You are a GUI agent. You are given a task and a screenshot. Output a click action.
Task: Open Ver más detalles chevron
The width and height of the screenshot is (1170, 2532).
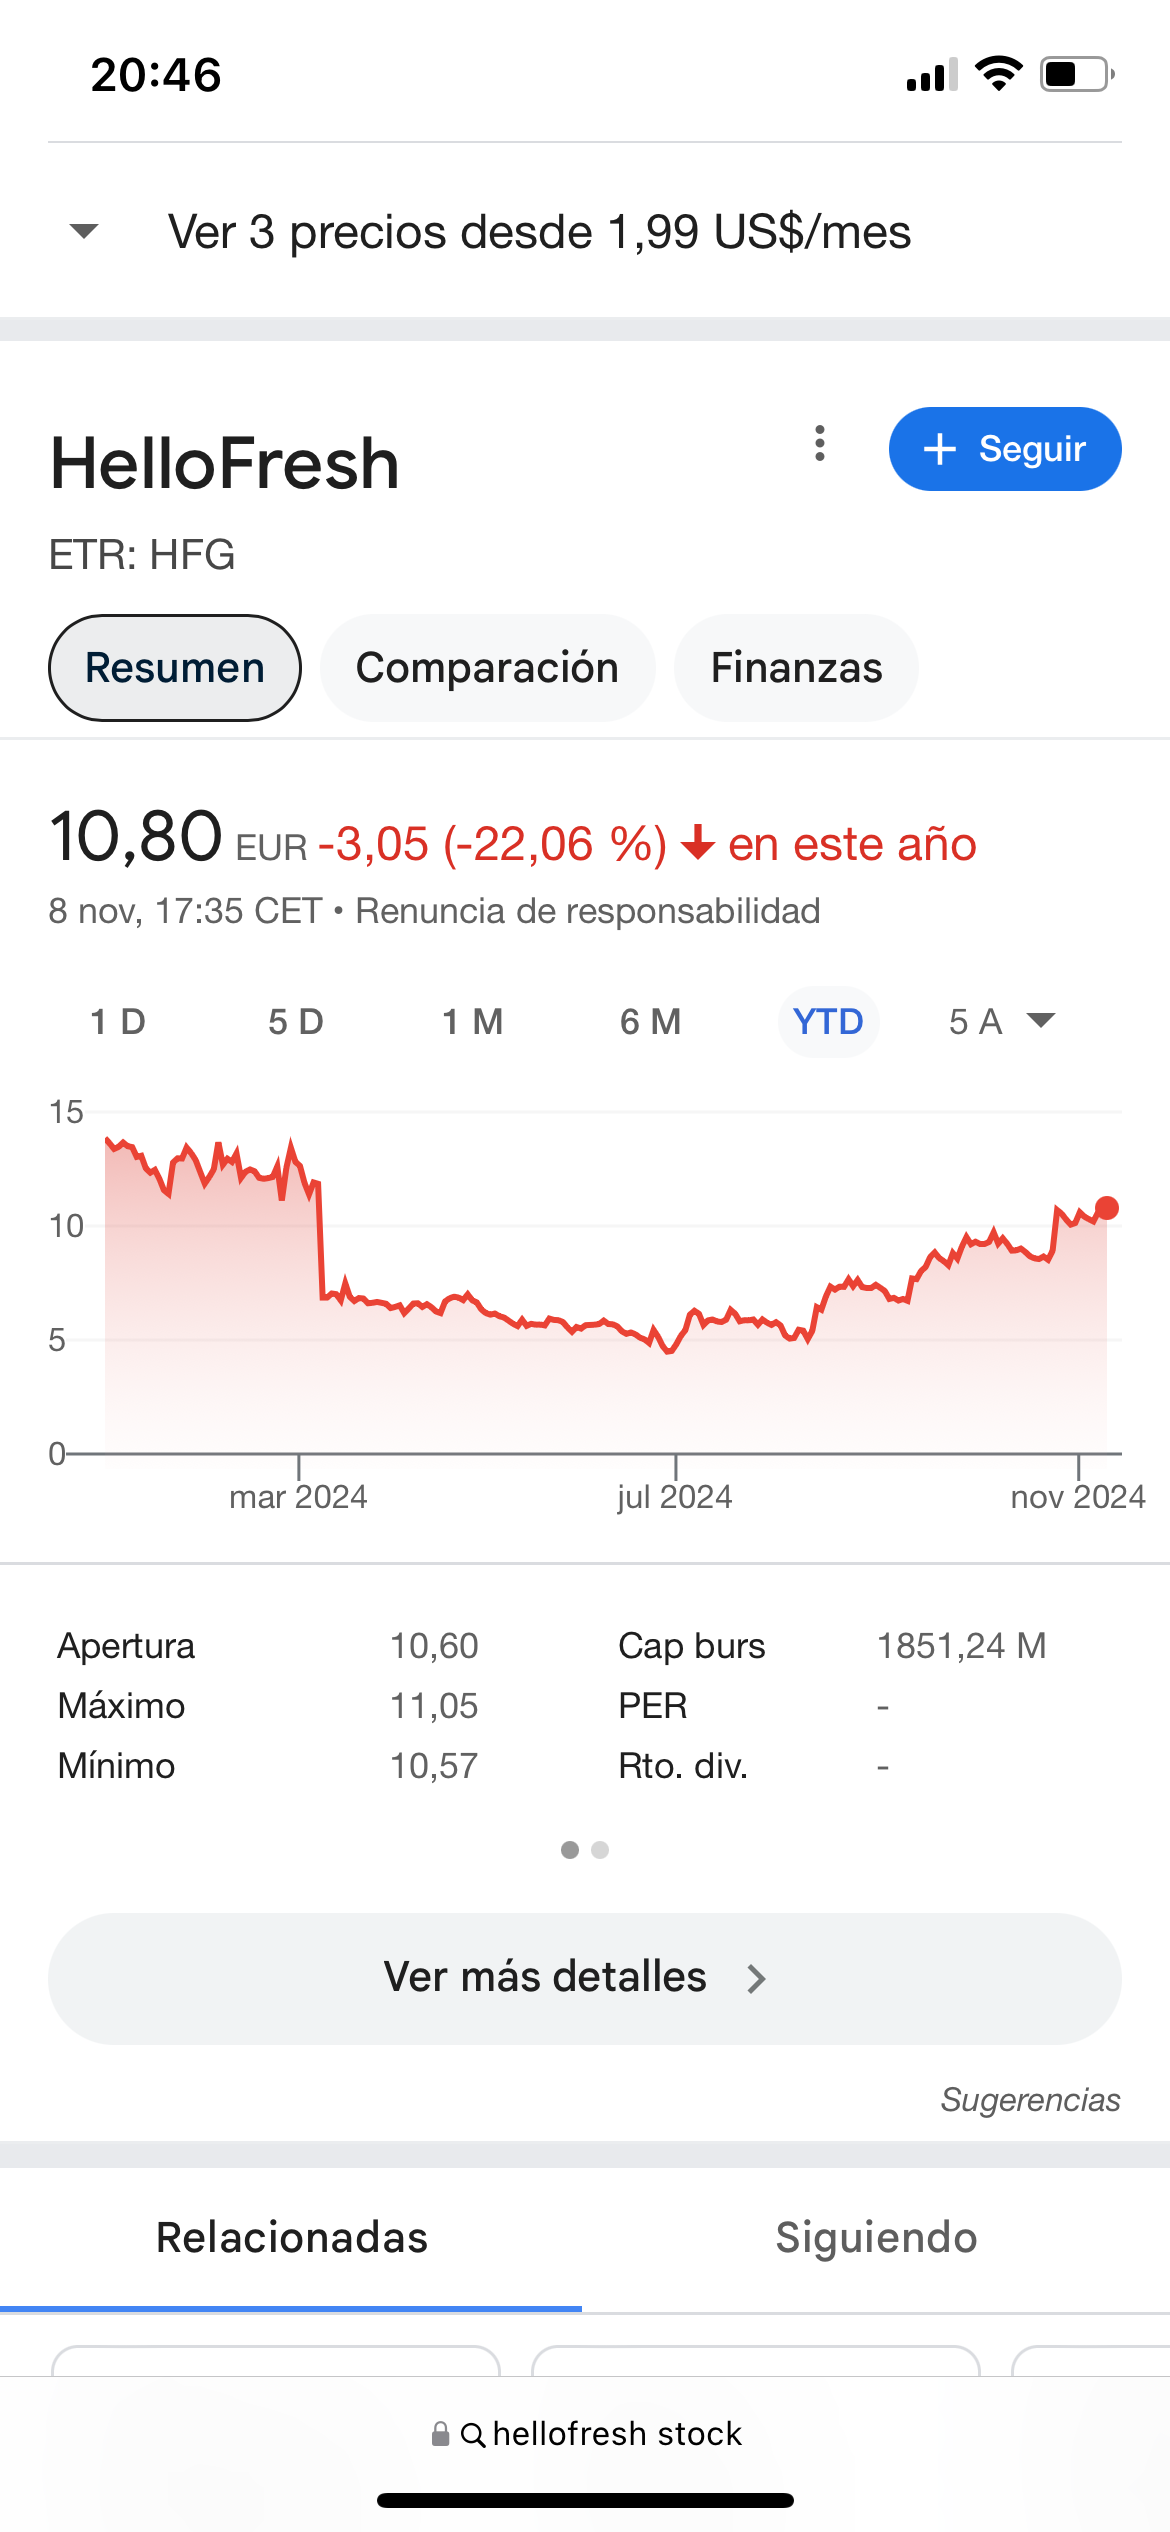(x=757, y=1979)
